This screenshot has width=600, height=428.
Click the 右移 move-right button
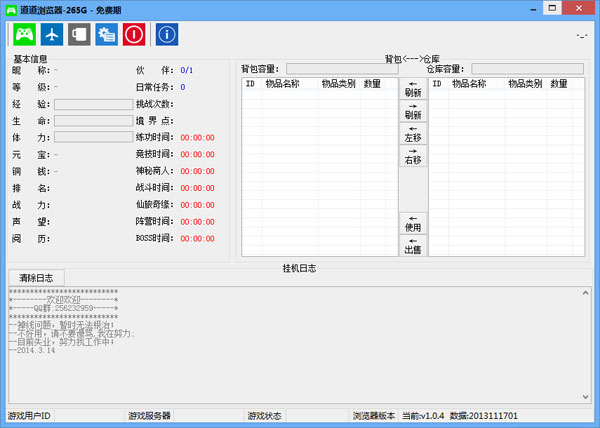point(413,155)
